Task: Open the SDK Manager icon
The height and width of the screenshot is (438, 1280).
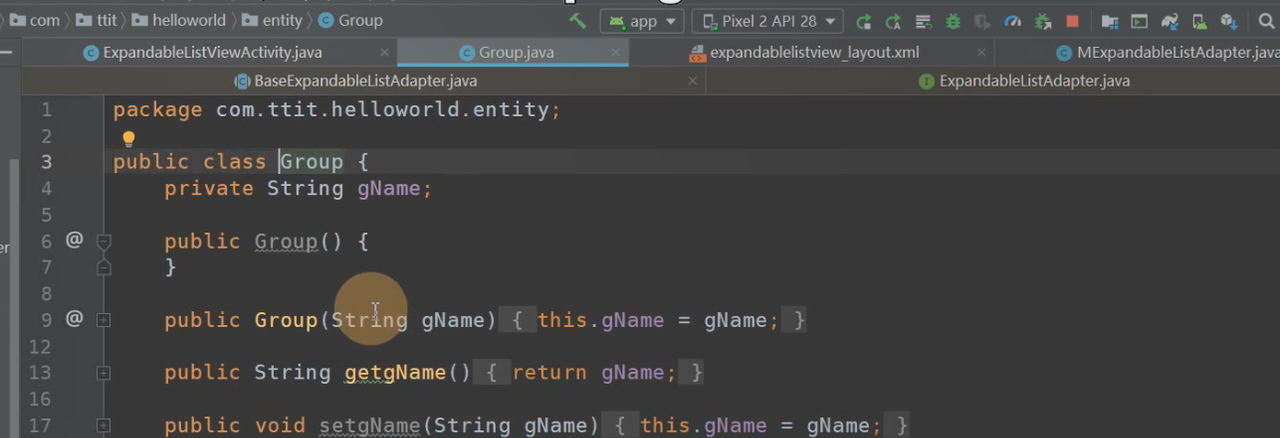Action: point(1228,21)
